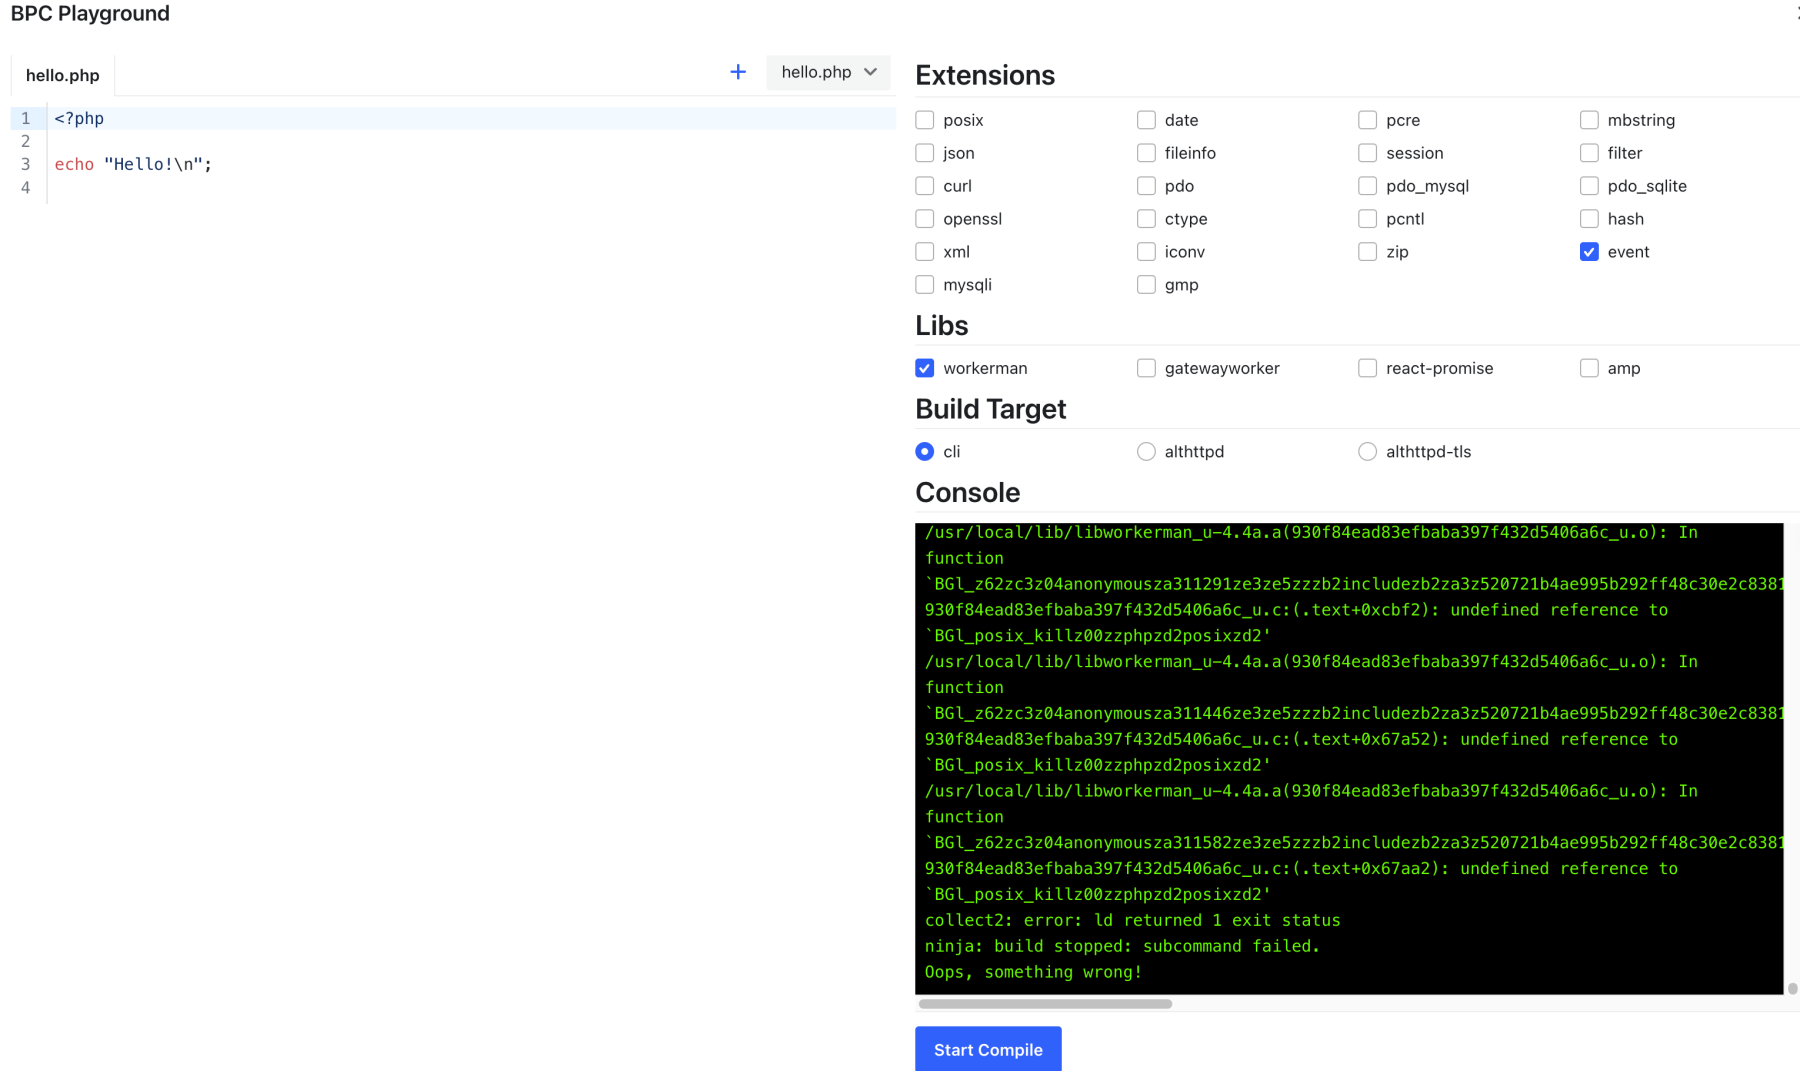Enable the xml extension

pos(925,252)
